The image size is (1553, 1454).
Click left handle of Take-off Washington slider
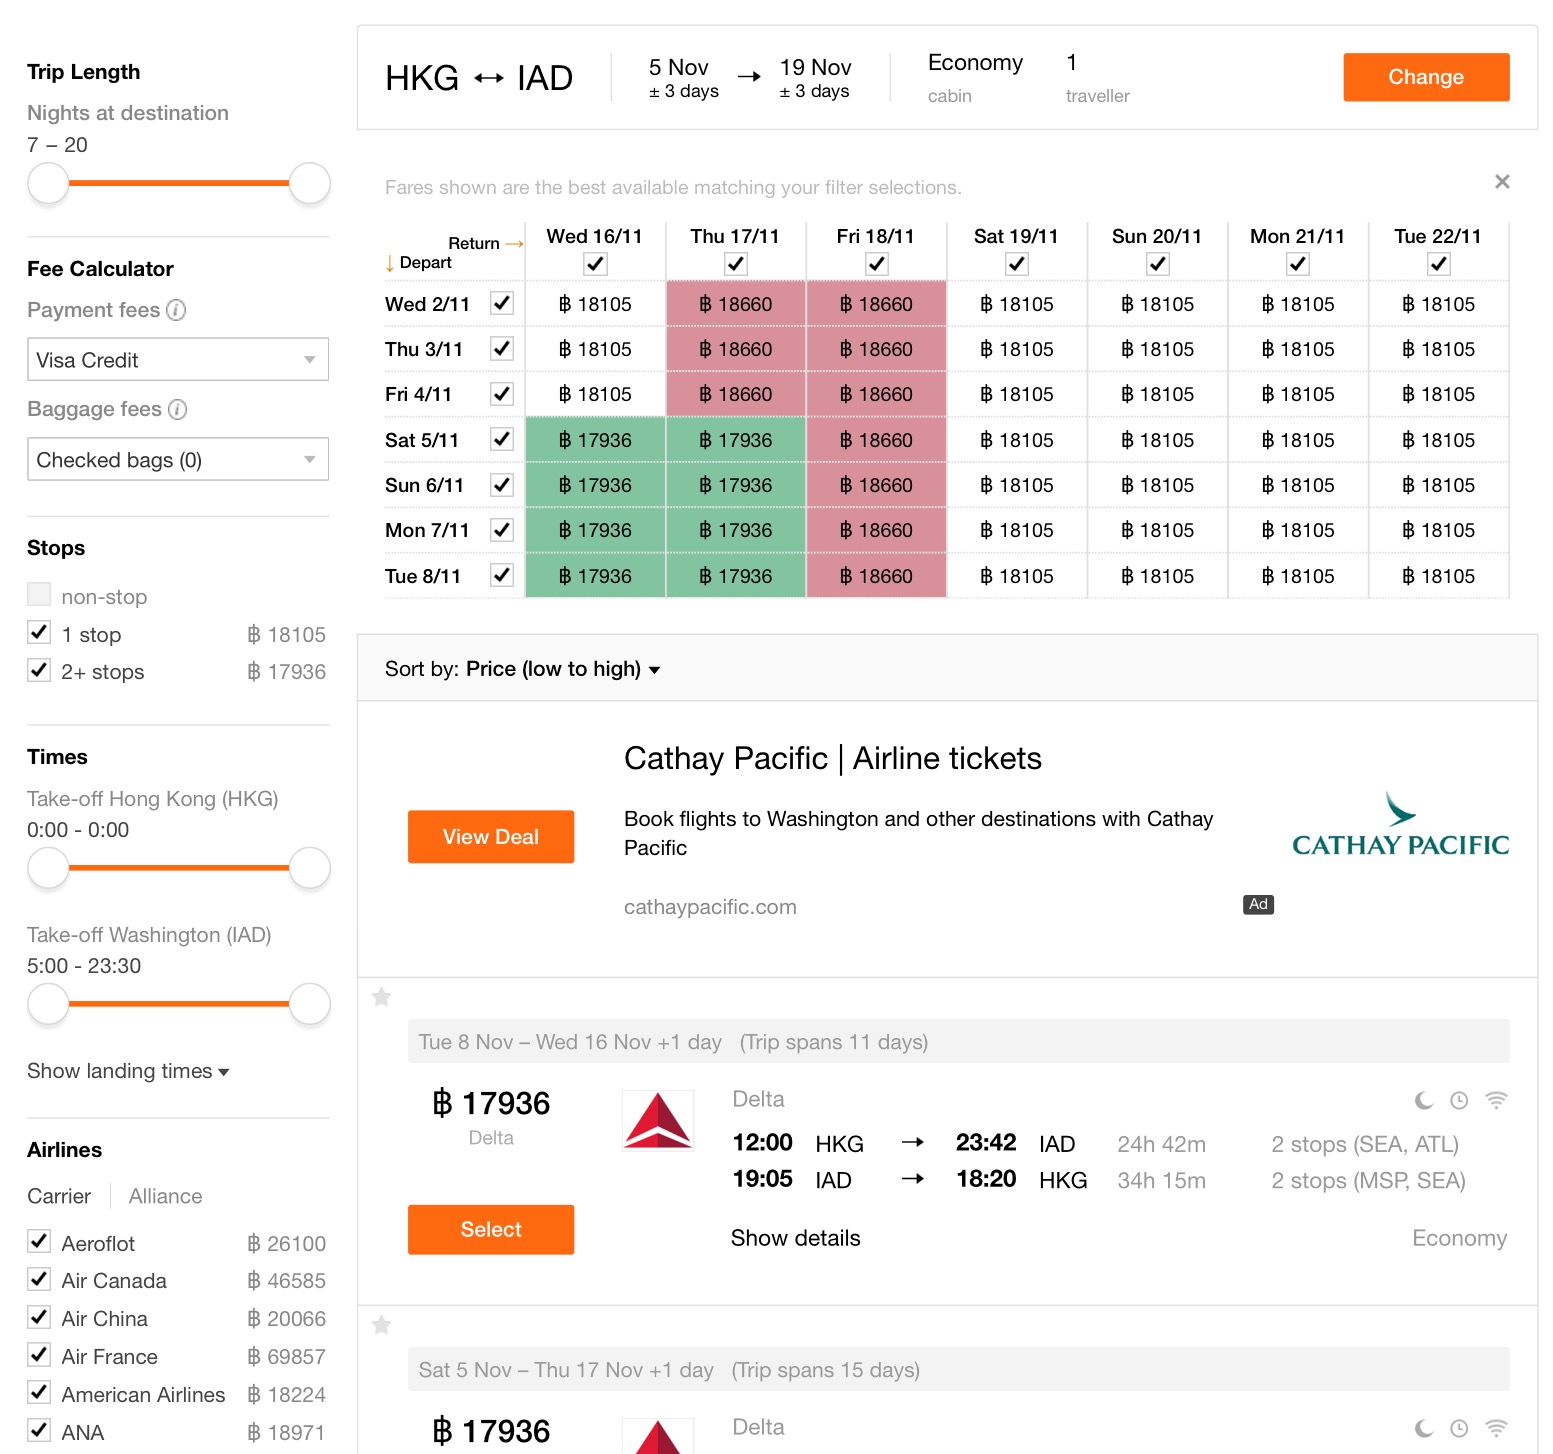point(48,1003)
